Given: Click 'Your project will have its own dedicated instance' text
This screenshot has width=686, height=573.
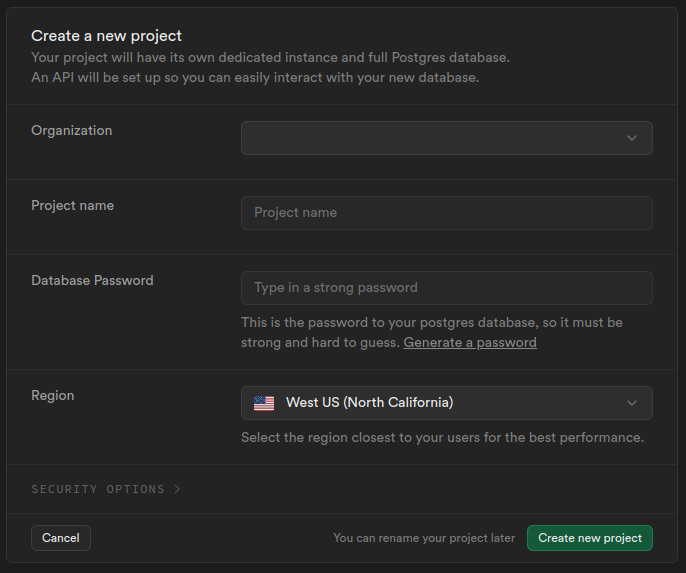Looking at the screenshot, I should pos(270,57).
